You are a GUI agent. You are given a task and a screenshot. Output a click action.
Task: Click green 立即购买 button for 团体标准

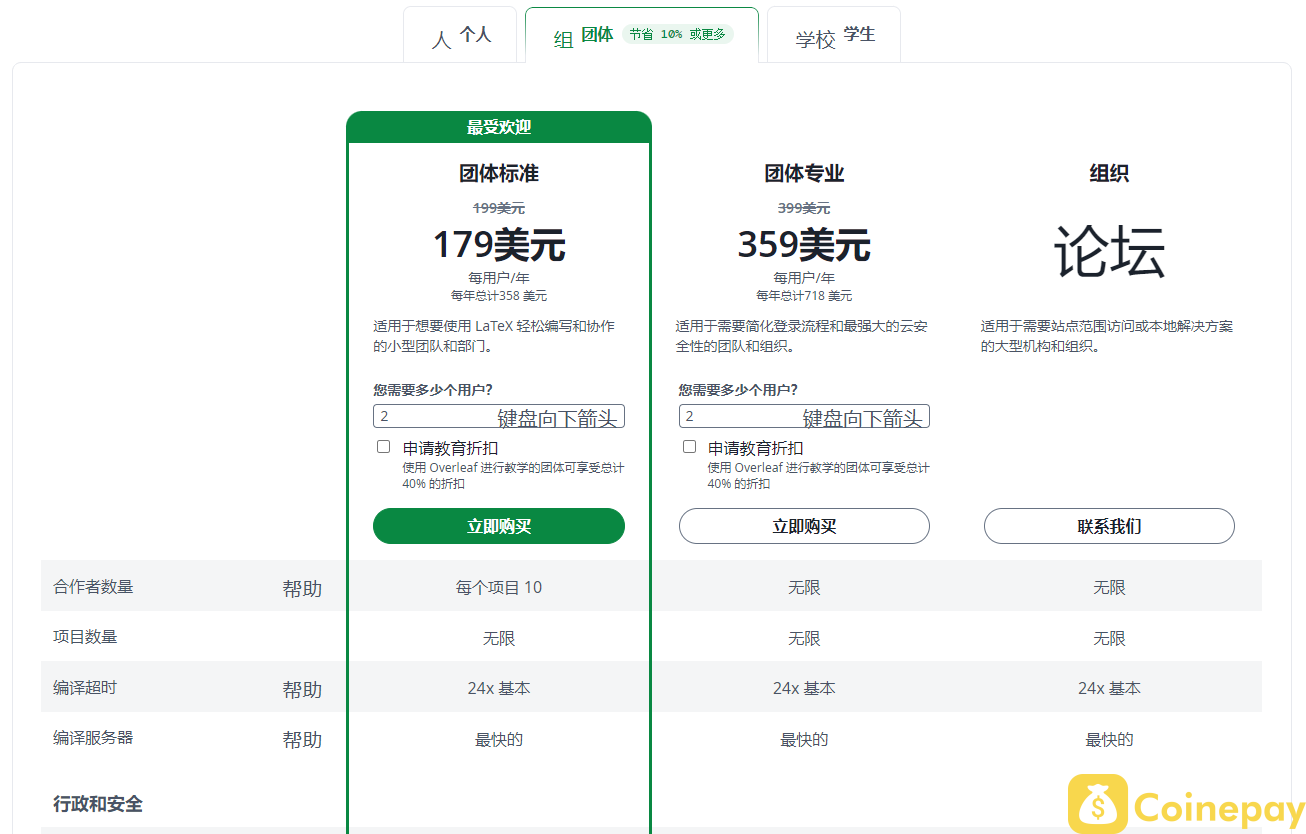(499, 526)
